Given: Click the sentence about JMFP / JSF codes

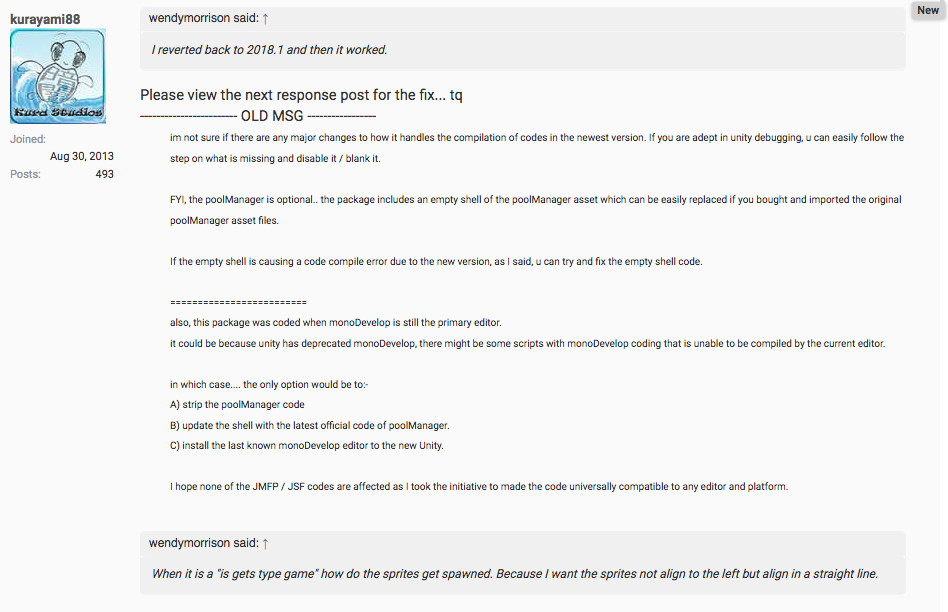Looking at the screenshot, I should click(479, 486).
